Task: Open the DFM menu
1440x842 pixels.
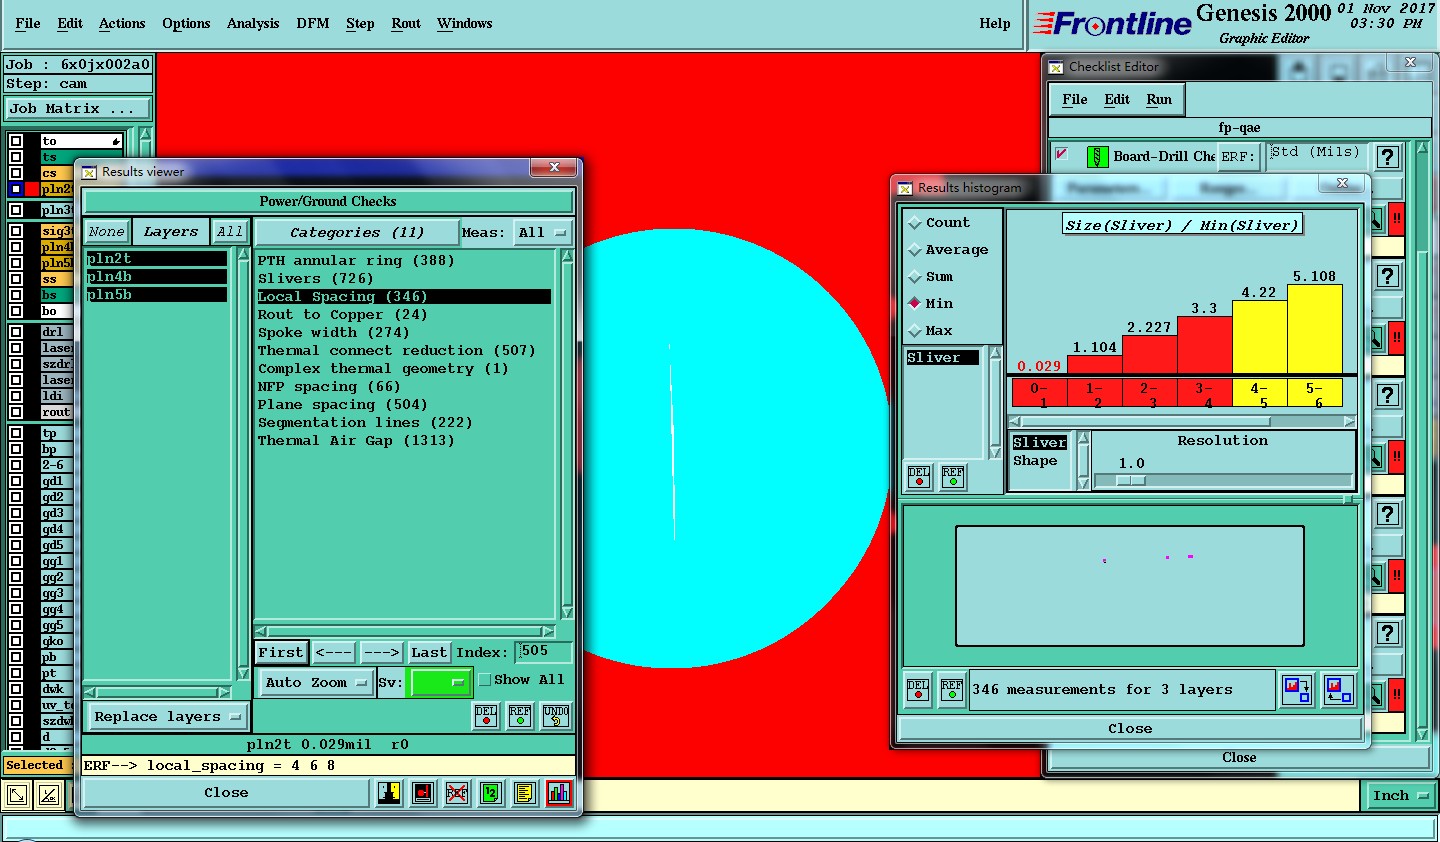Action: [313, 23]
